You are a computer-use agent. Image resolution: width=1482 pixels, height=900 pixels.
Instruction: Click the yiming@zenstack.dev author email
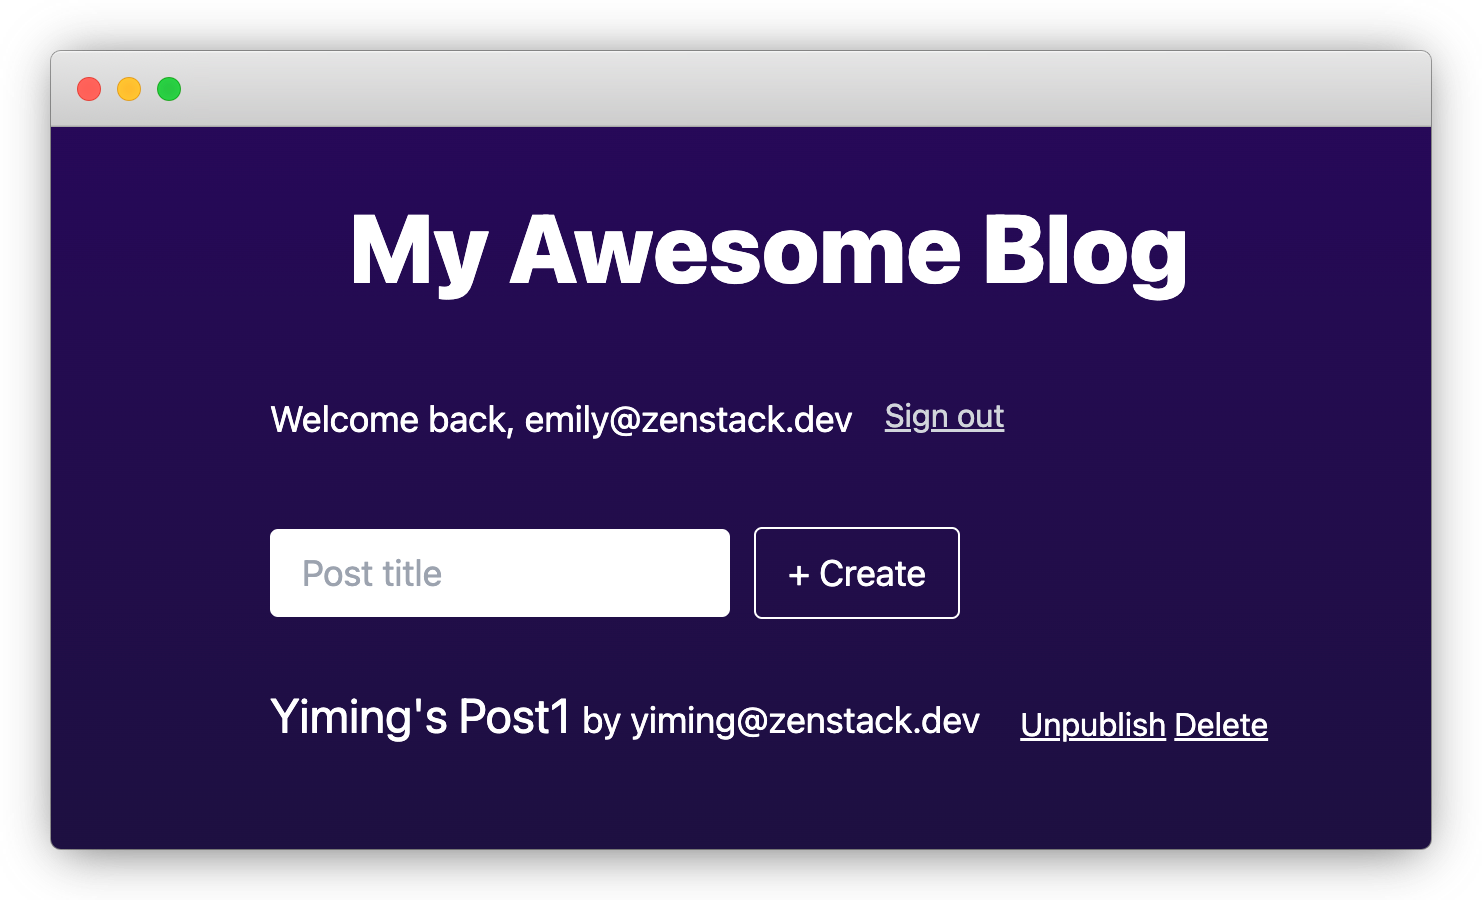pyautogui.click(x=805, y=721)
